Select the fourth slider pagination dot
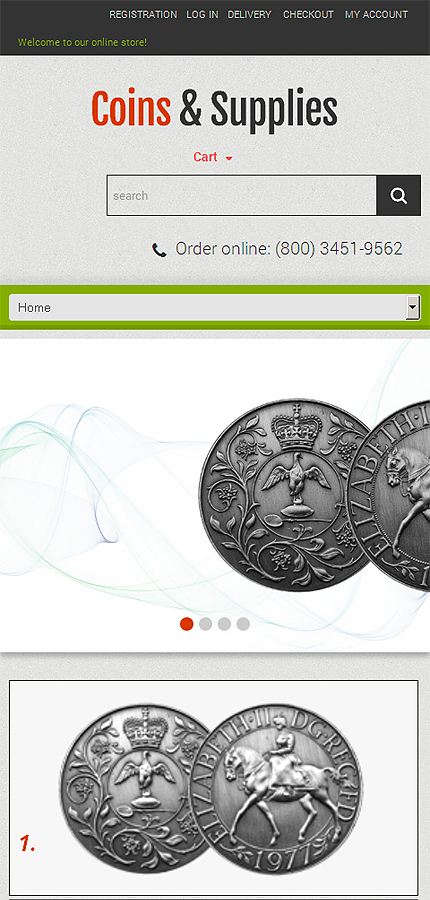The image size is (430, 900). [x=243, y=624]
